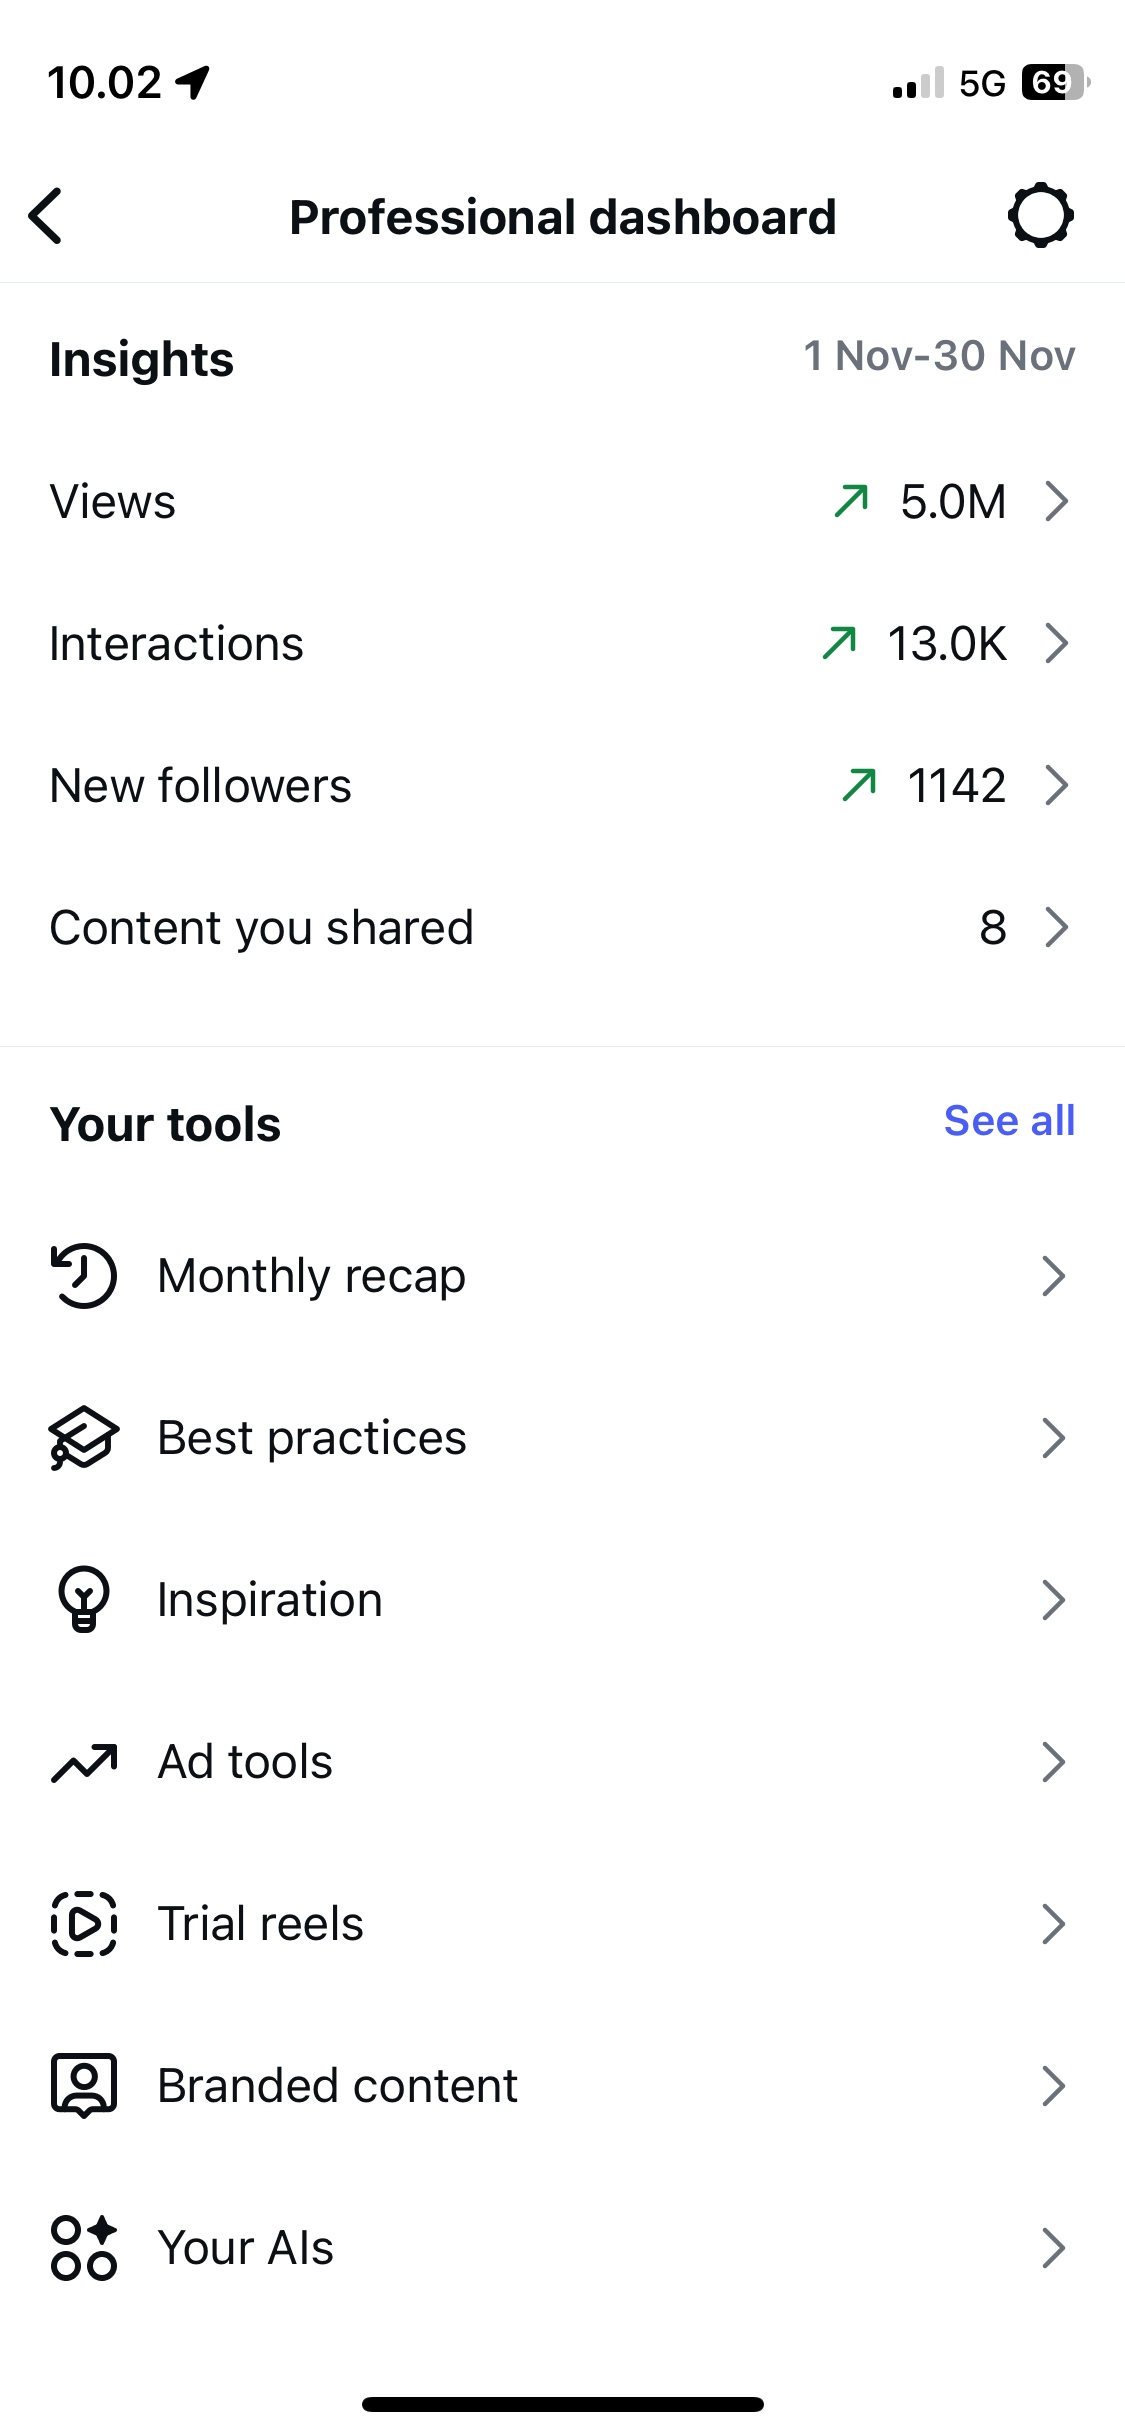Tap the Monthly recap clock icon
Screen dimensions: 1125x2436
[x=84, y=1276]
